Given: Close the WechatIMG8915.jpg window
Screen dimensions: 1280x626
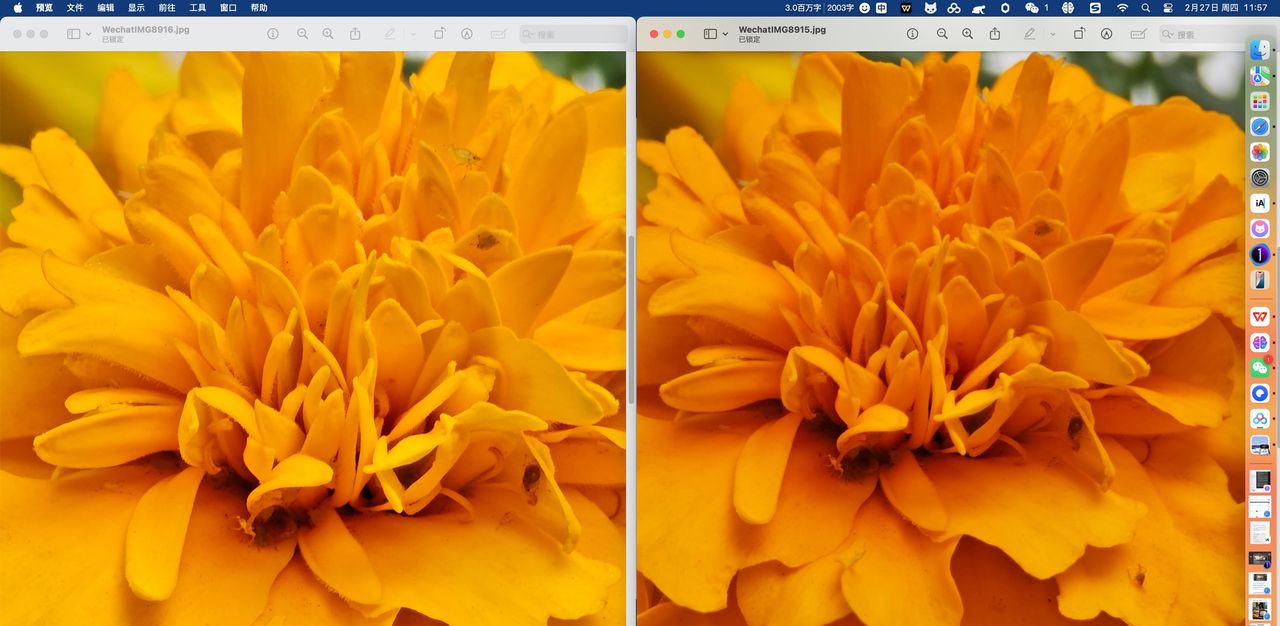Looking at the screenshot, I should point(654,34).
